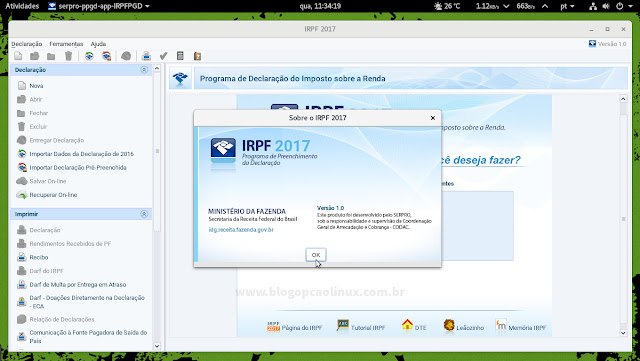Open the clock and calendar in top bar
Screen dimensions: 640x361
coord(320,6)
